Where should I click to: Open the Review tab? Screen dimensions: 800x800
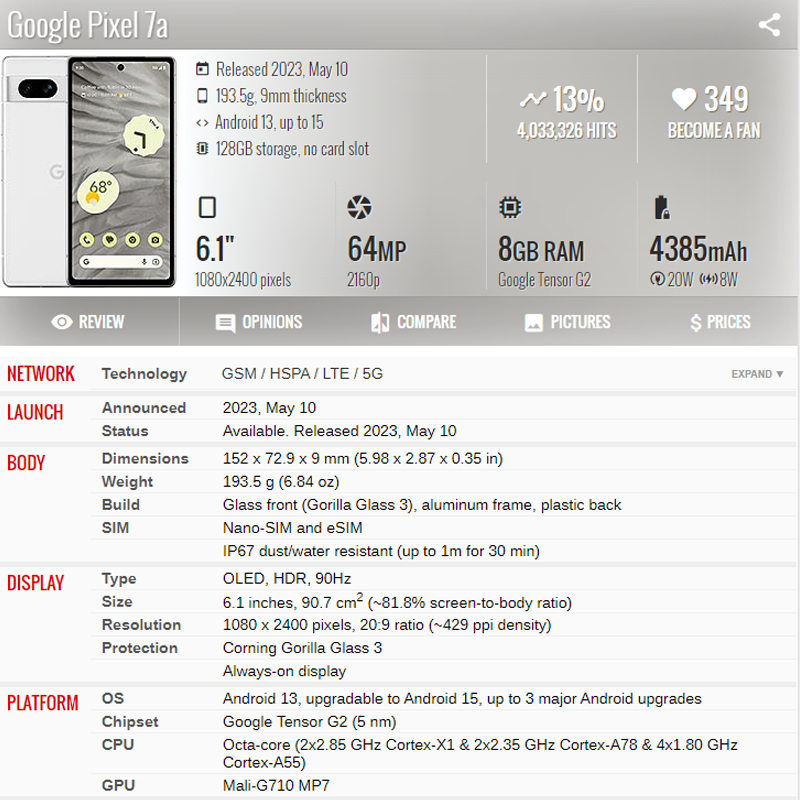click(x=88, y=322)
